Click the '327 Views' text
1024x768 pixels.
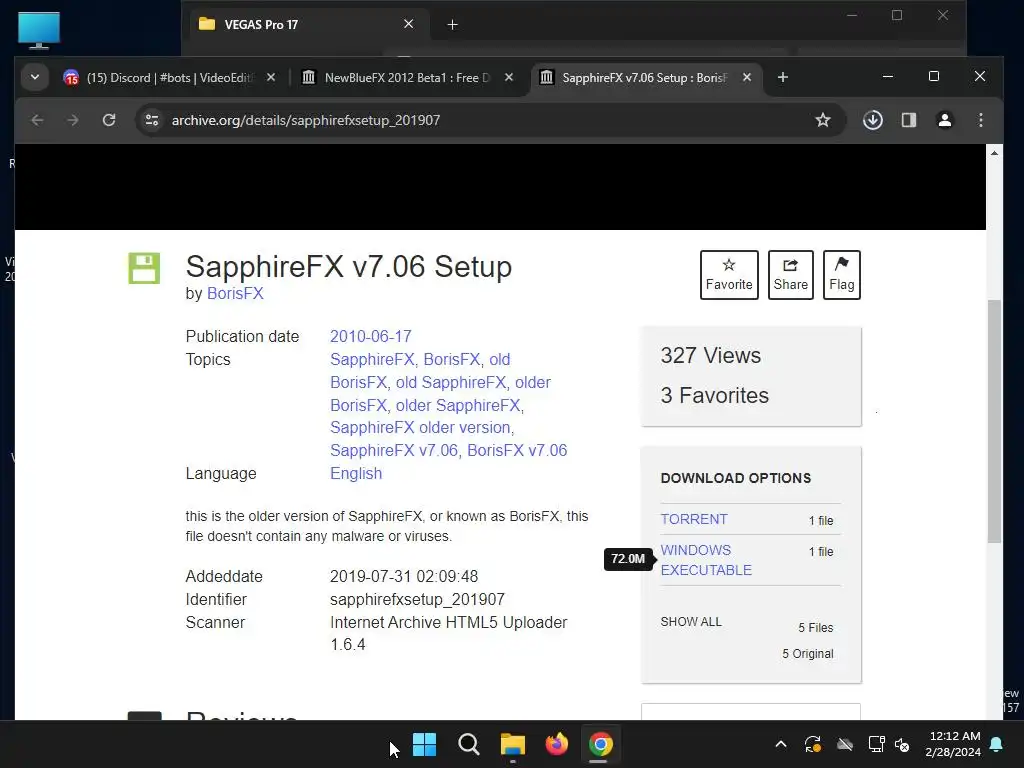pos(711,355)
